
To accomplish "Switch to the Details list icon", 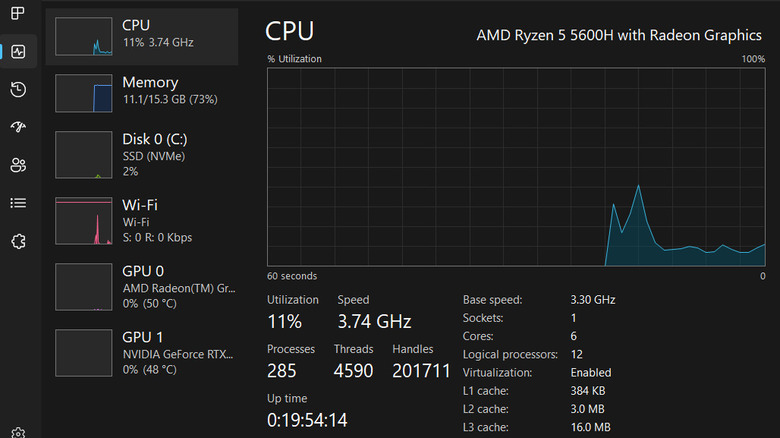I will (x=18, y=203).
